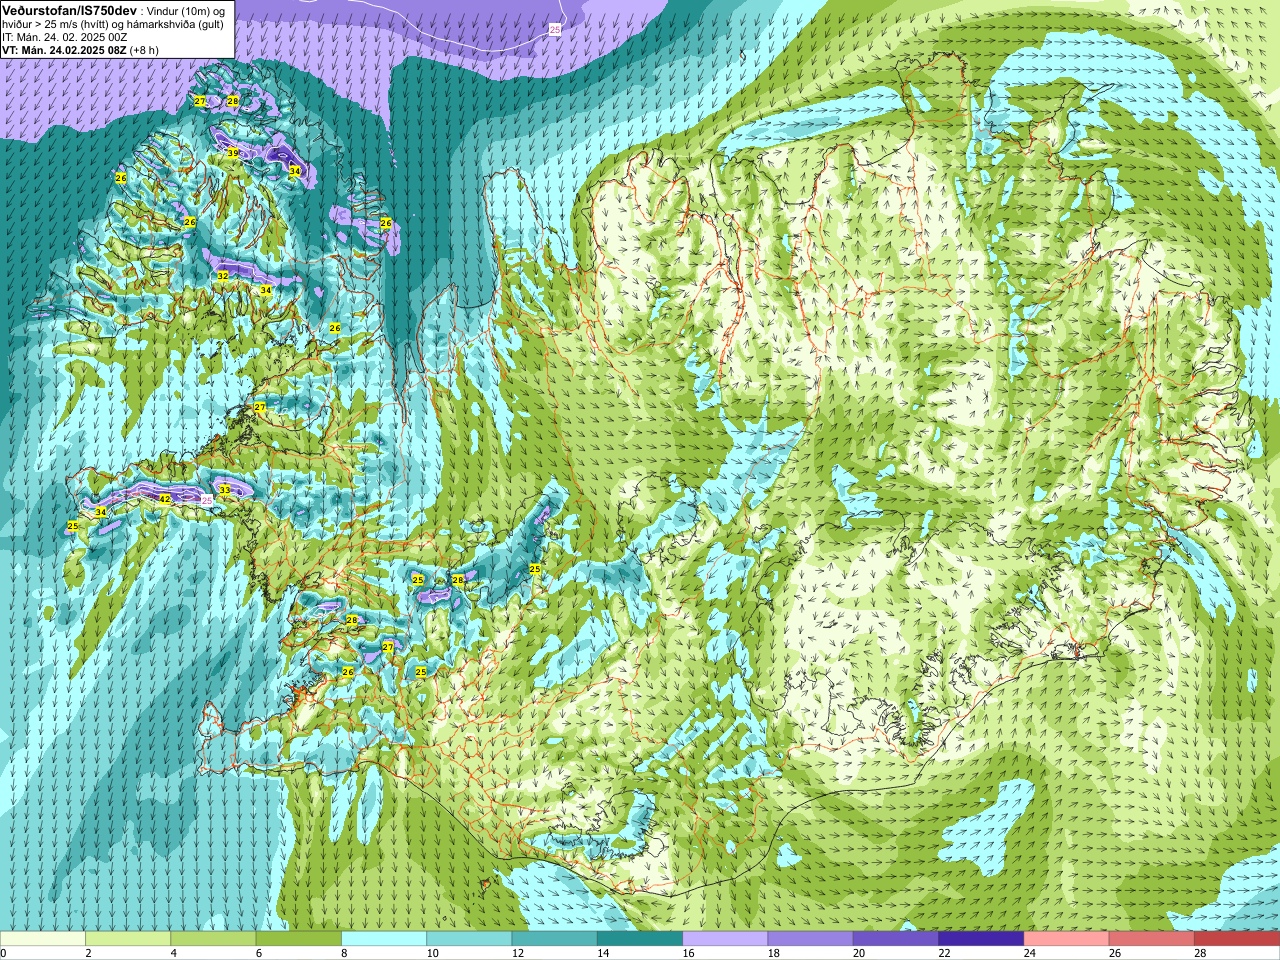The height and width of the screenshot is (960, 1280).
Task: Click the 'Vindur (10m) og' caption text
Action: (x=184, y=10)
